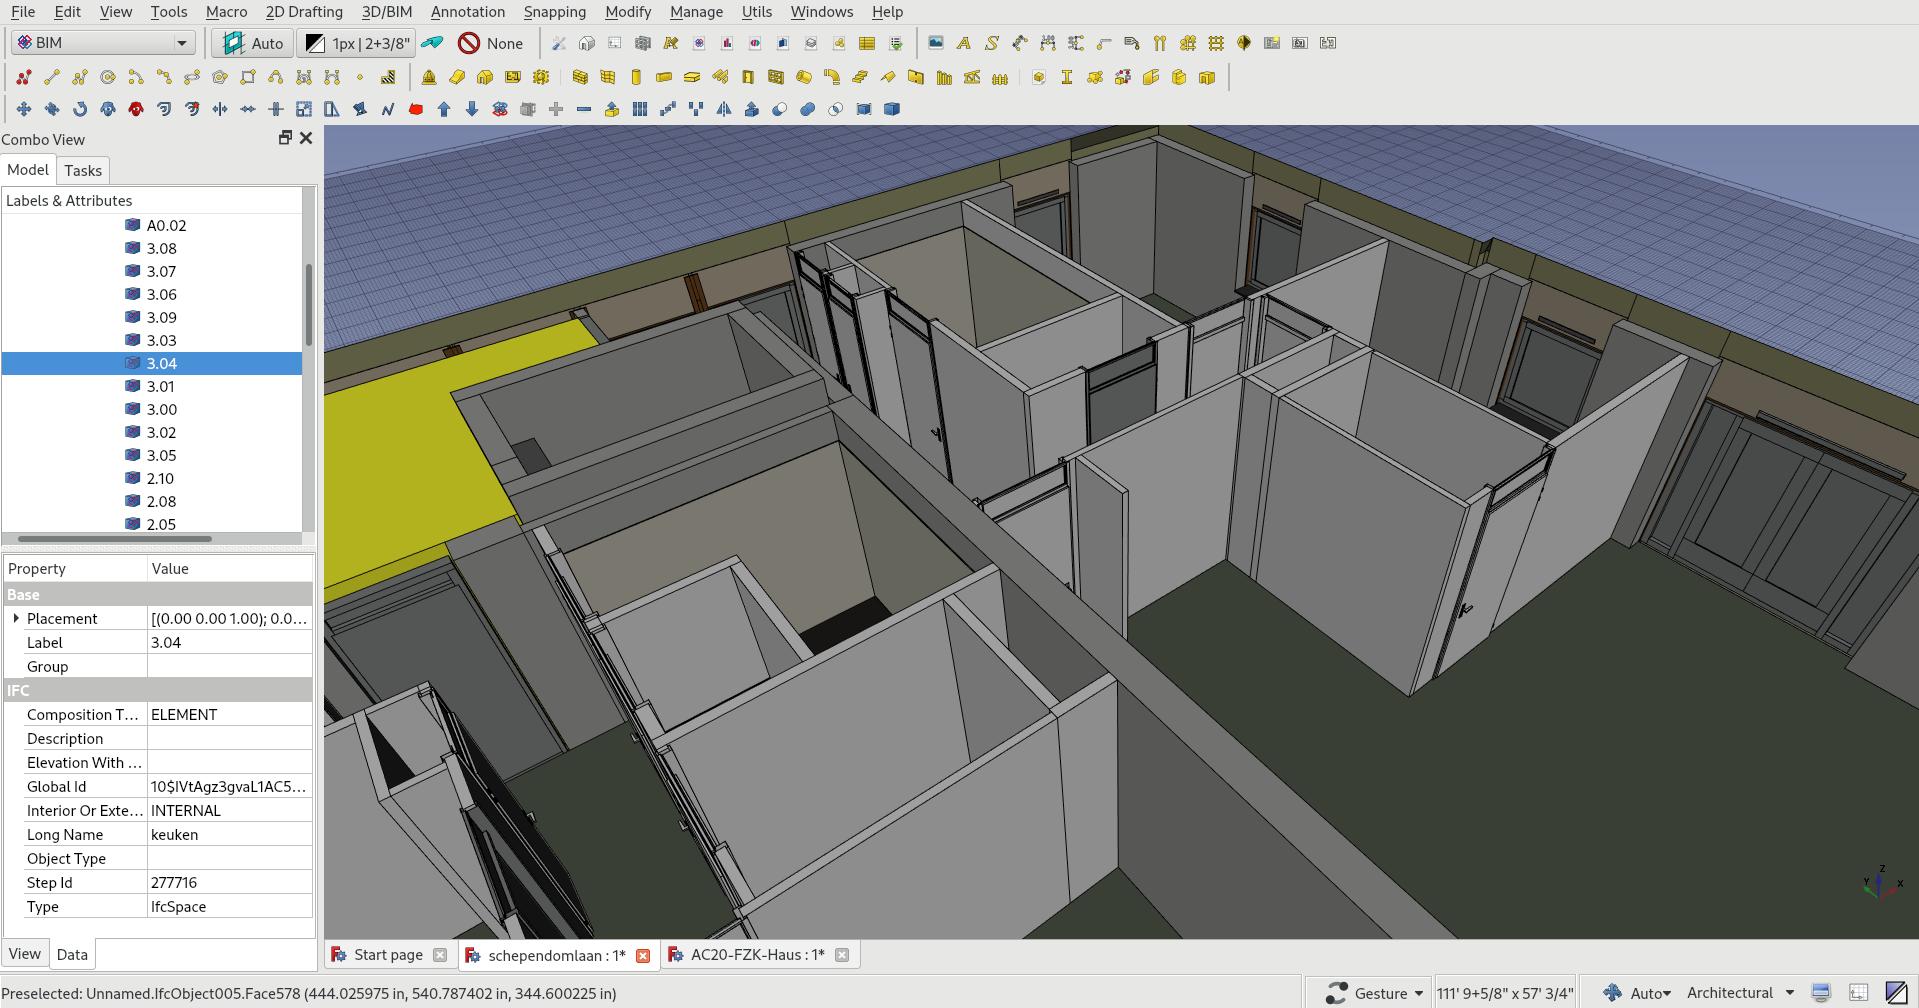
Task: Select the Stairs tool
Action: pyautogui.click(x=860, y=76)
